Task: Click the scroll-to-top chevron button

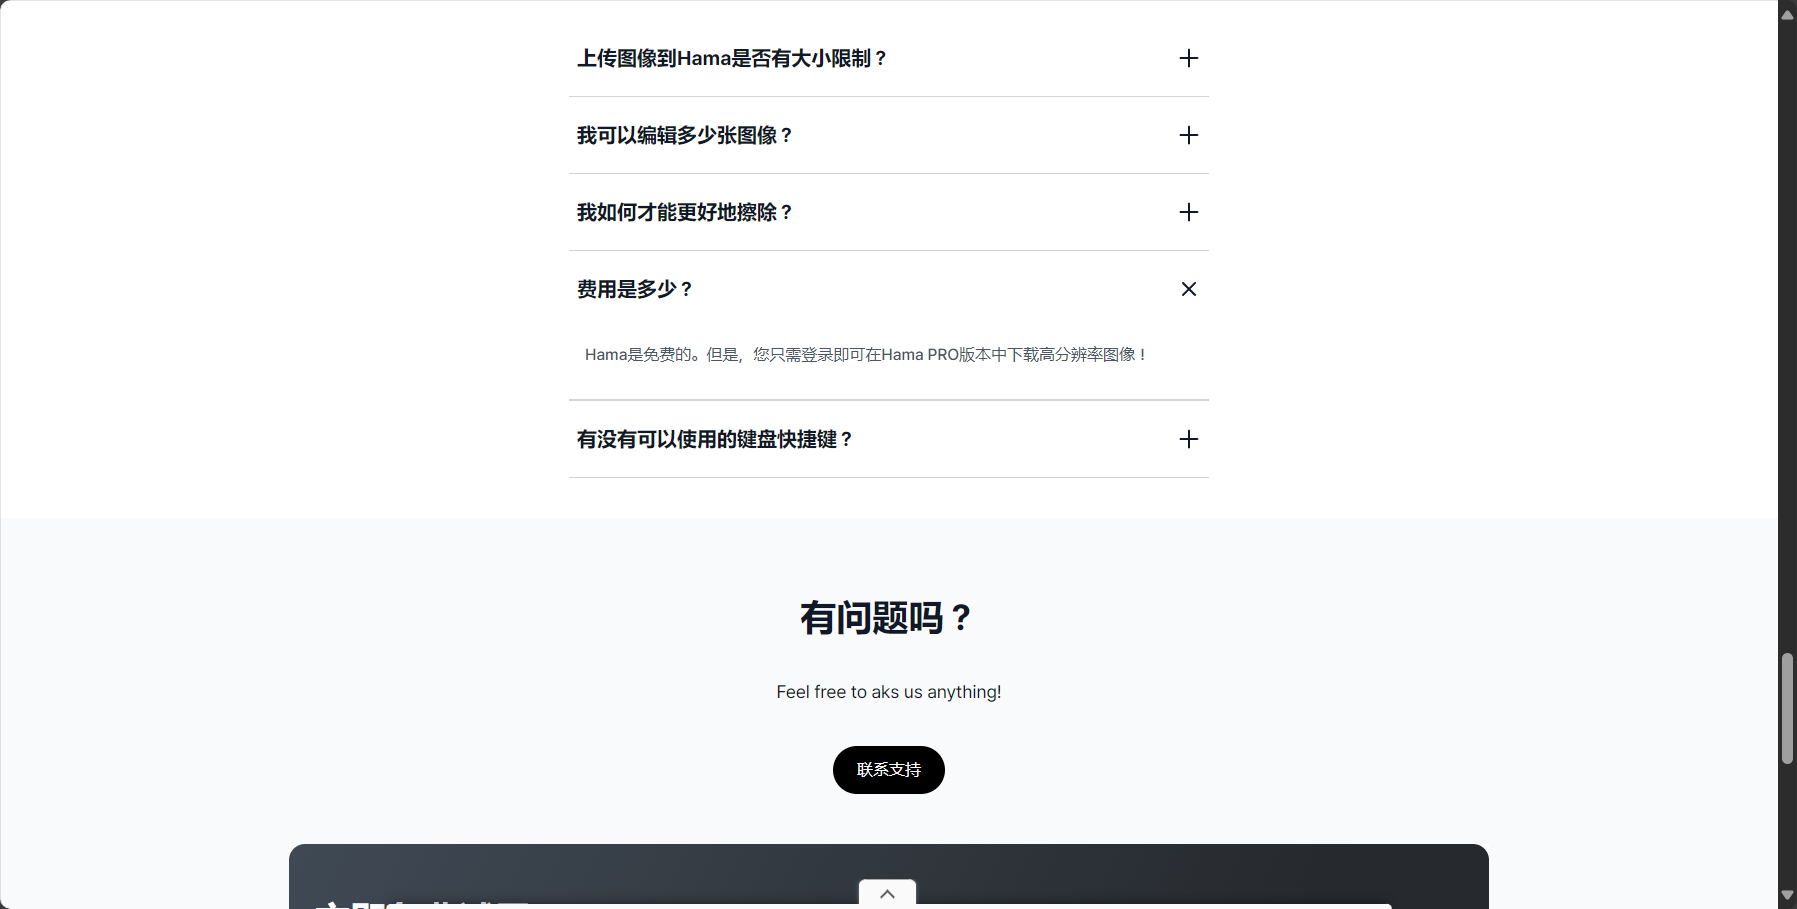Action: (x=887, y=893)
